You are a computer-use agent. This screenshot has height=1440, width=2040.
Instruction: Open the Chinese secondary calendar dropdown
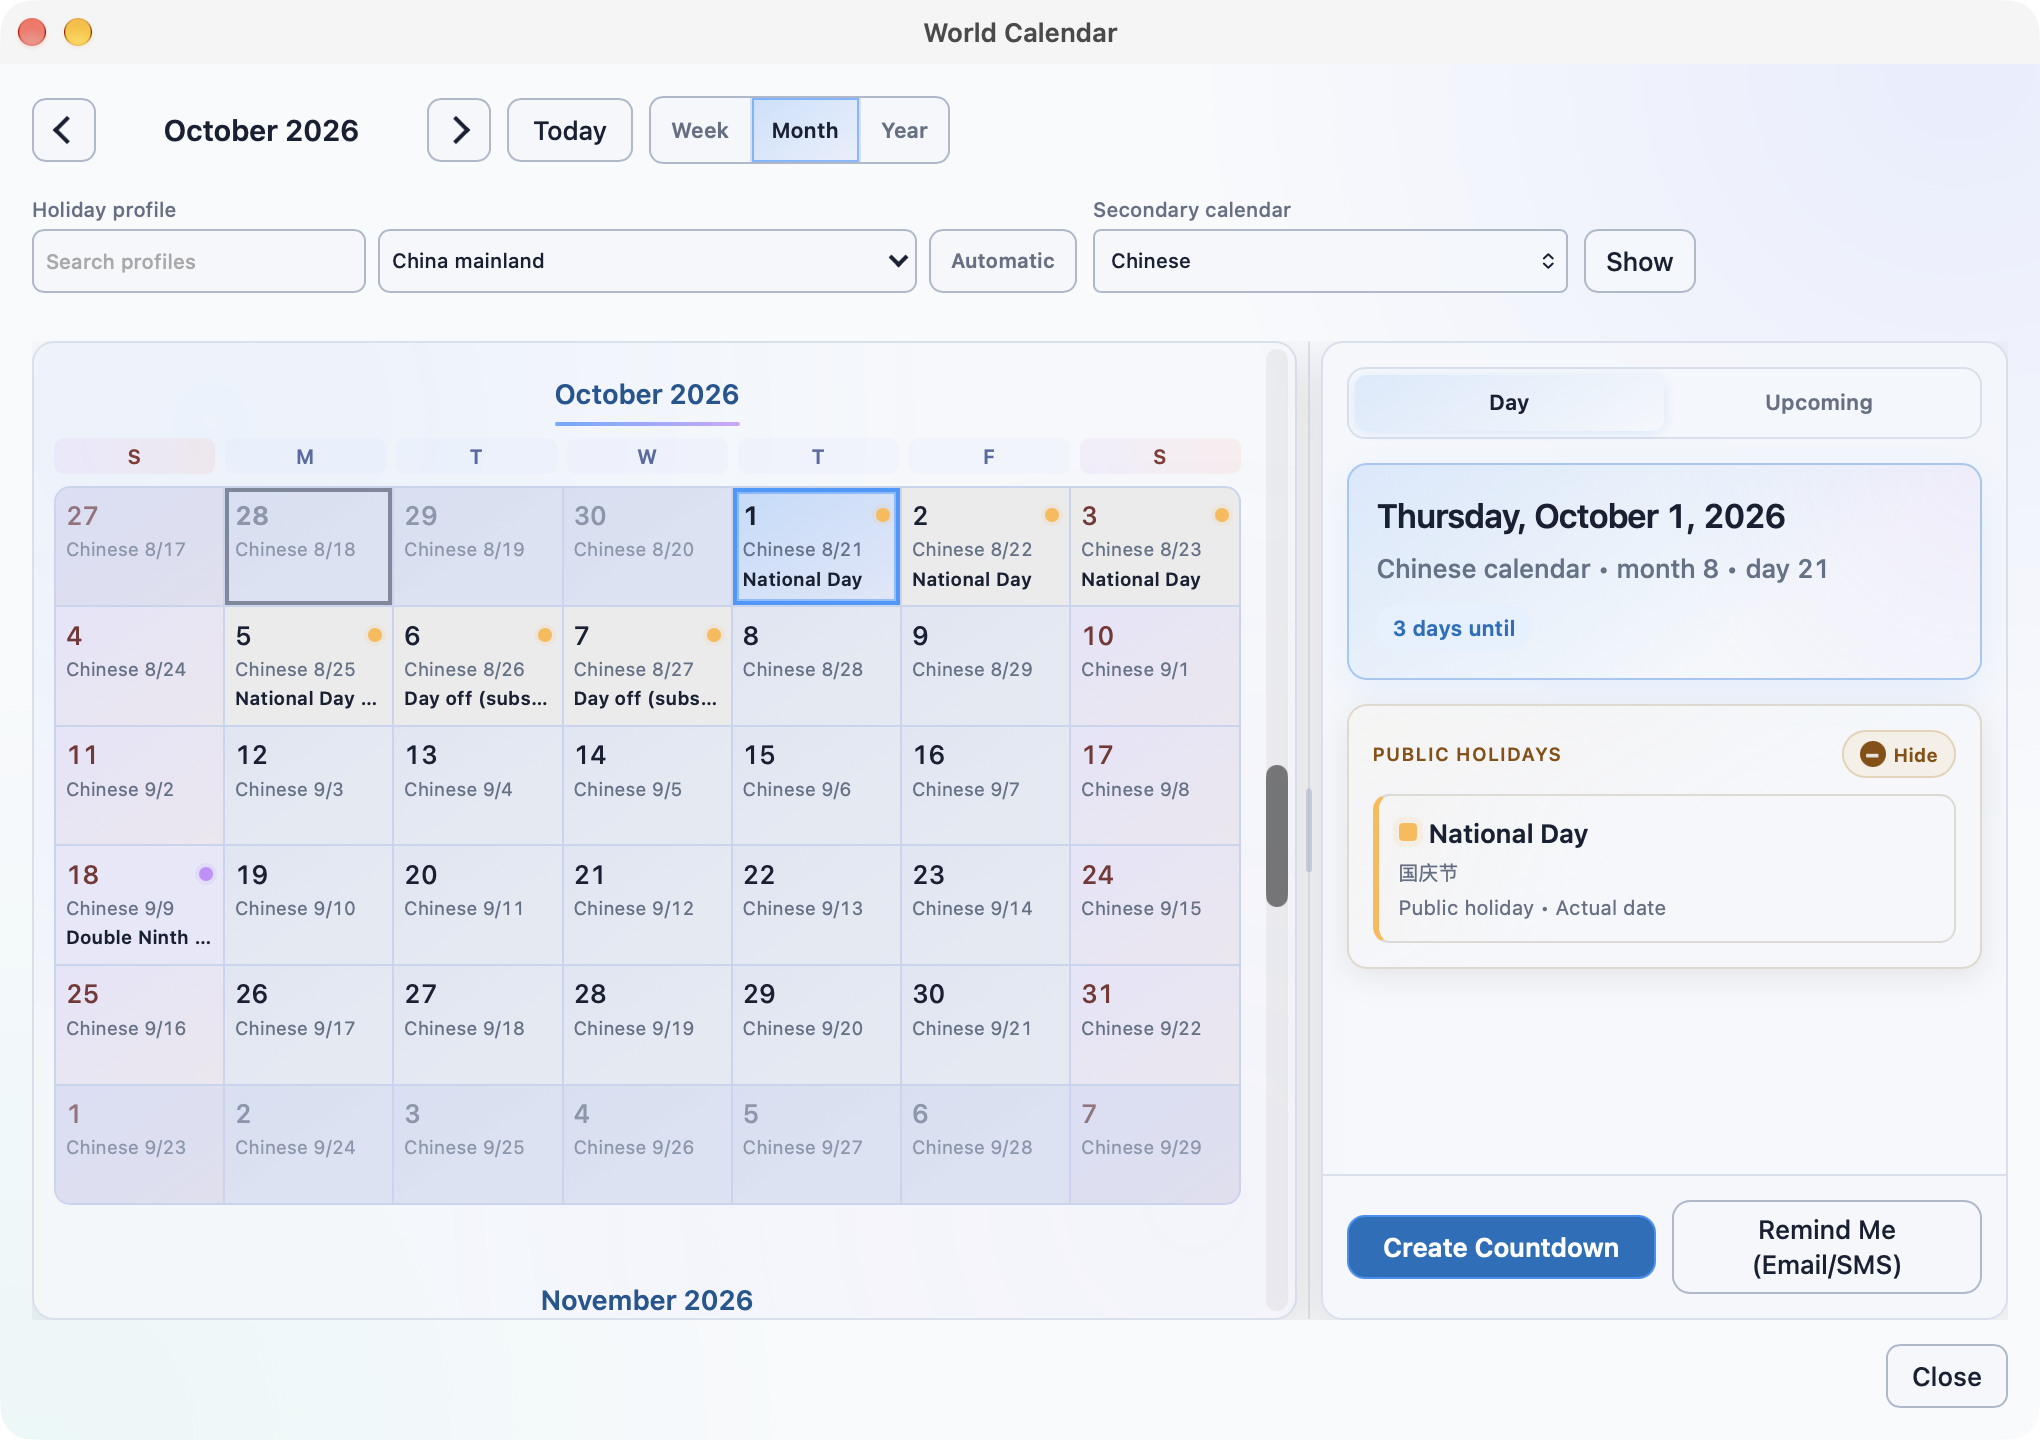pyautogui.click(x=1330, y=261)
